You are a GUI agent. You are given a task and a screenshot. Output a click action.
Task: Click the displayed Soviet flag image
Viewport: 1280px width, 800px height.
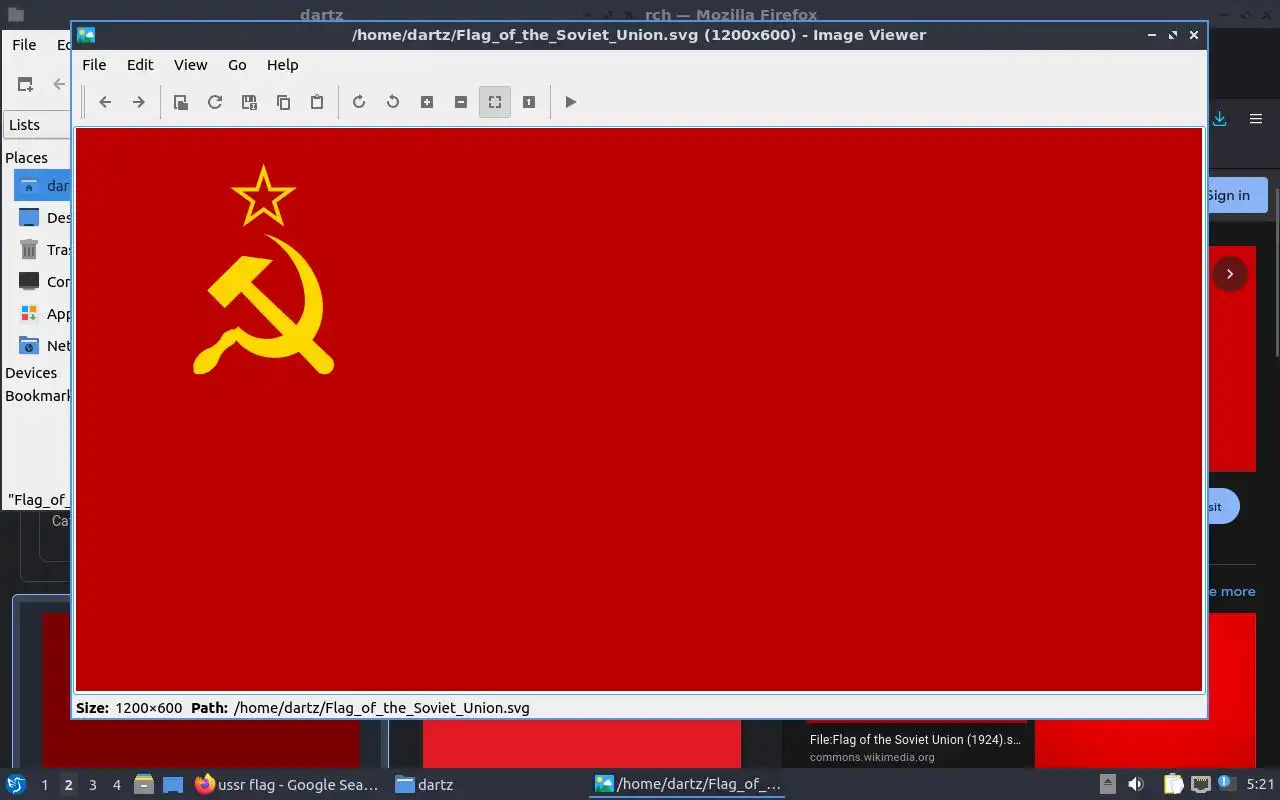tap(639, 409)
